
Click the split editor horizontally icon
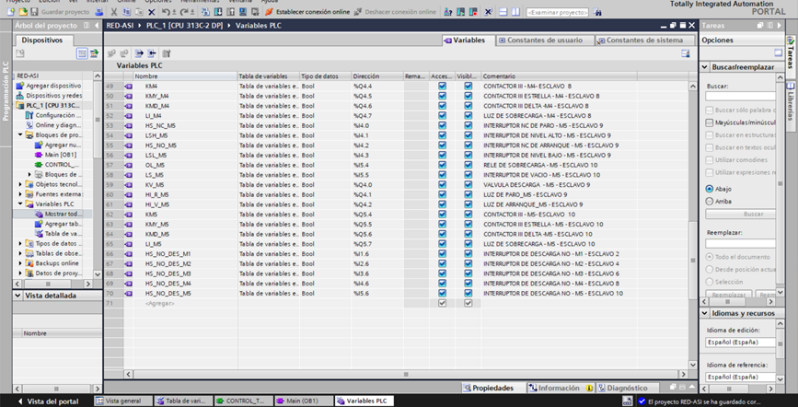tap(503, 12)
